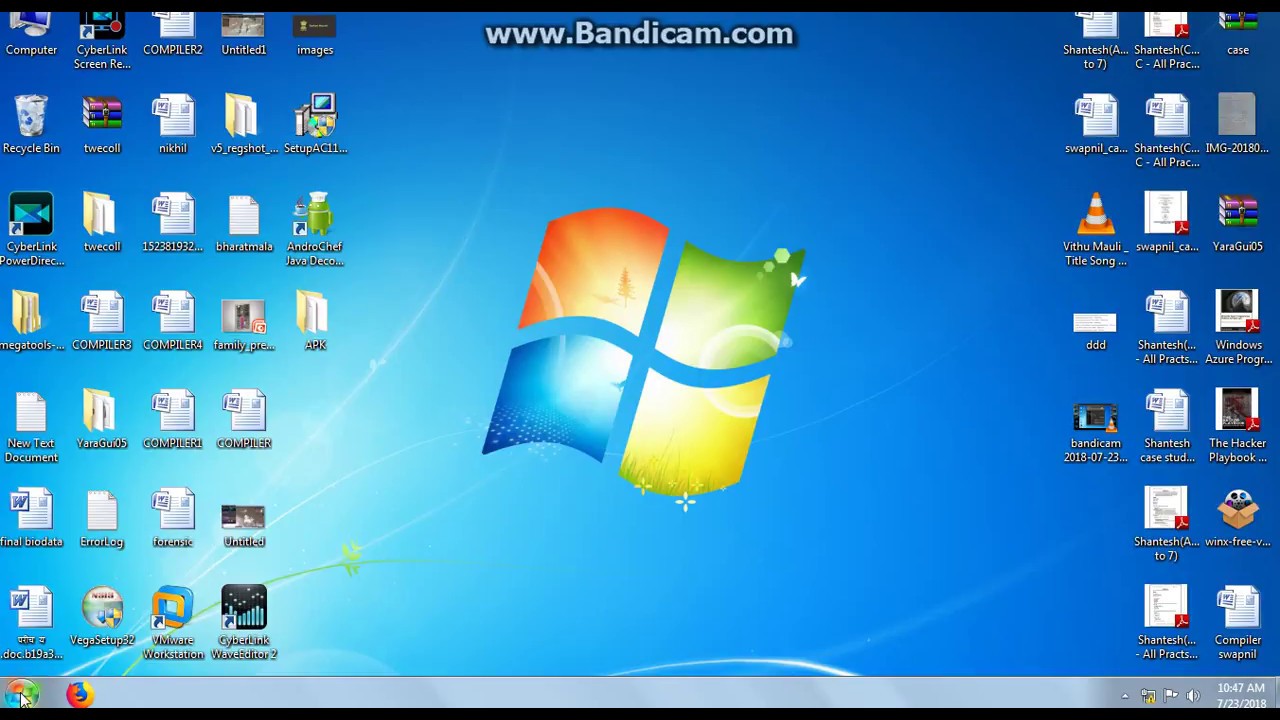
Task: Select the Recycle Bin icon
Action: pos(31,124)
